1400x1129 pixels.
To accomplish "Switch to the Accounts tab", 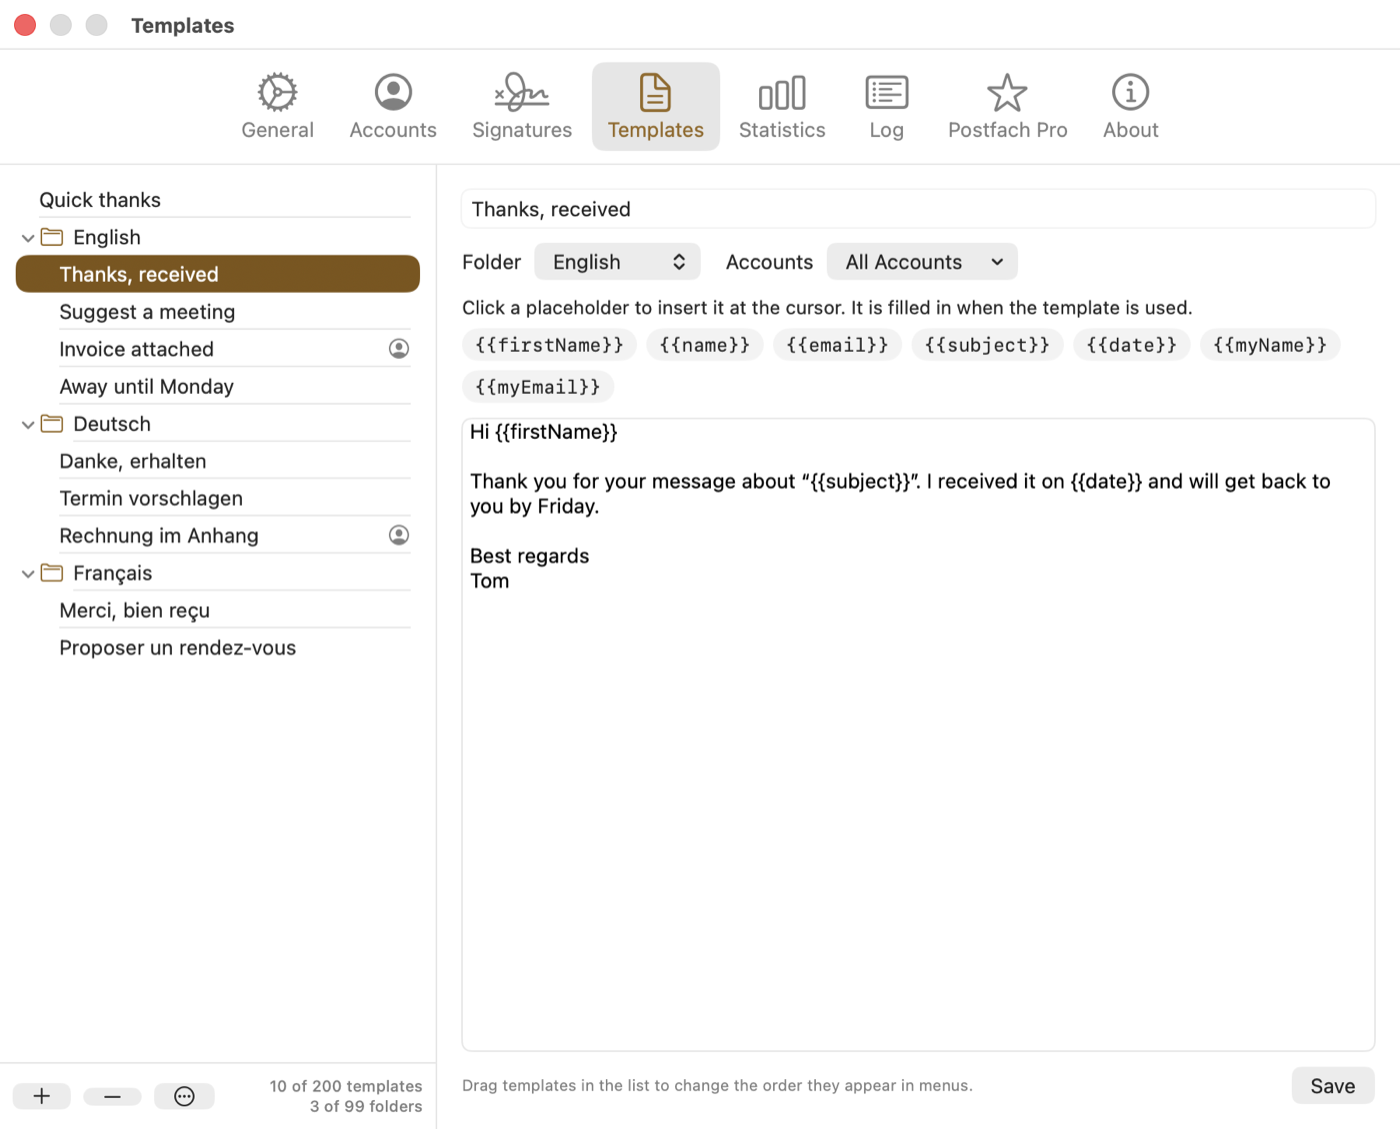I will (393, 106).
